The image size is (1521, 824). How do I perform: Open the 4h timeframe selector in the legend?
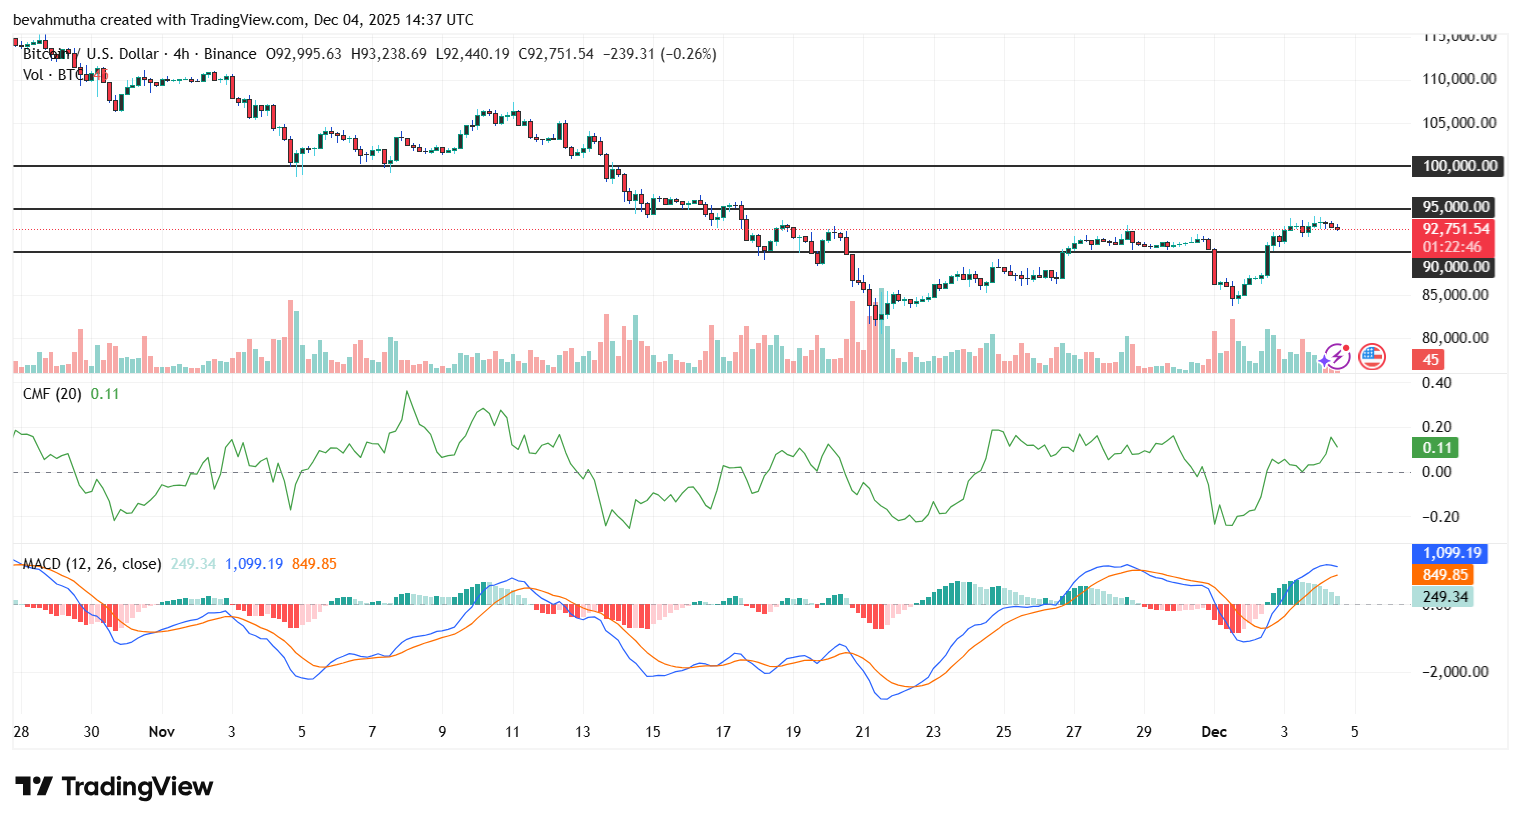(179, 54)
